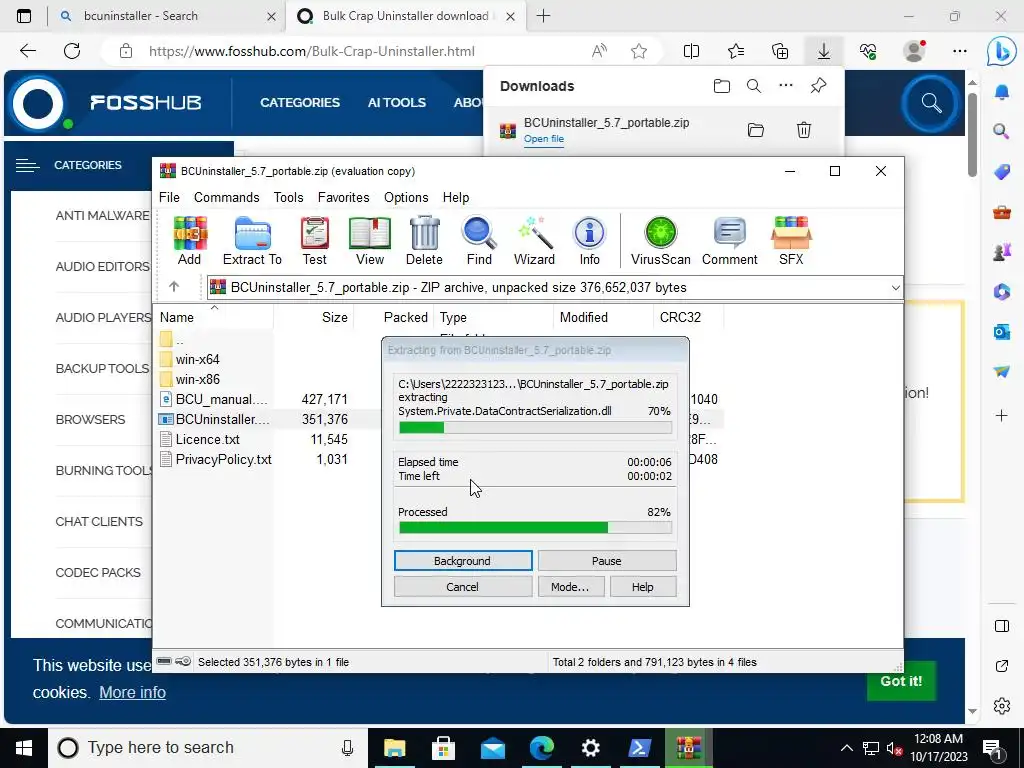1024x768 pixels.
Task: Click the Edge downloads toolbar icon
Action: [824, 51]
